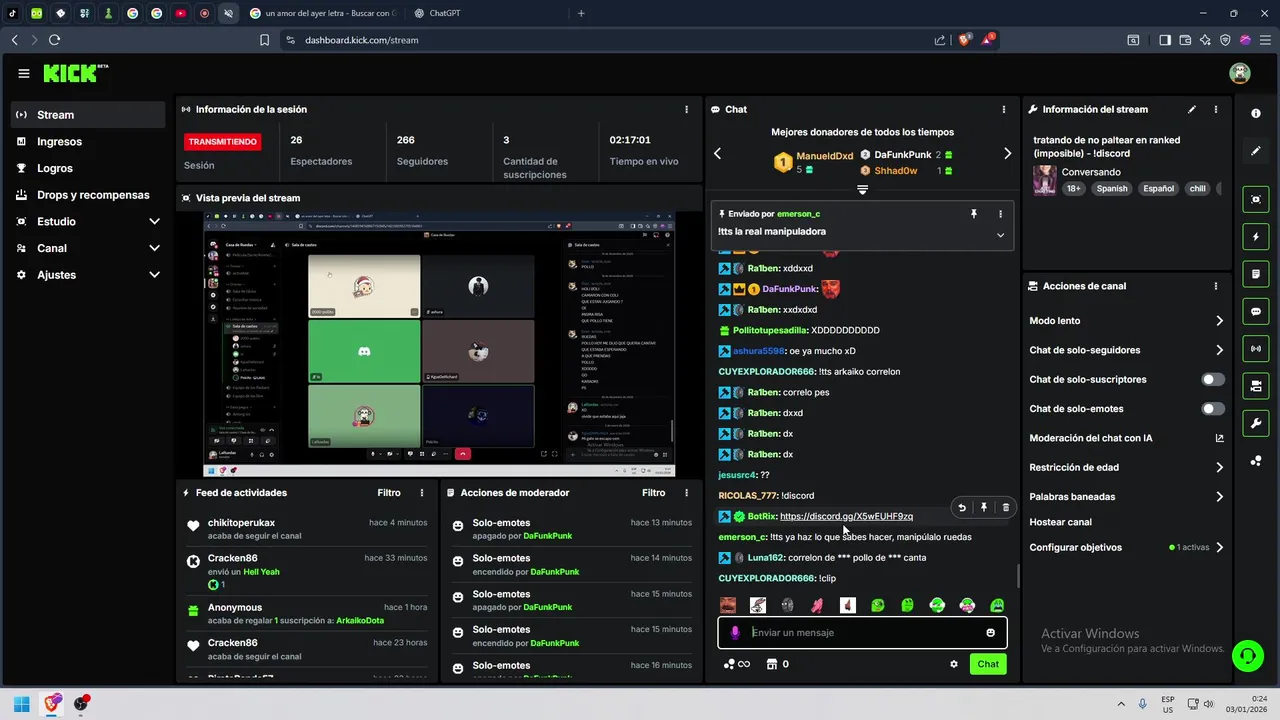Viewport: 1280px width, 720px height.
Task: Expand the pinned message chevron
Action: [x=1000, y=235]
